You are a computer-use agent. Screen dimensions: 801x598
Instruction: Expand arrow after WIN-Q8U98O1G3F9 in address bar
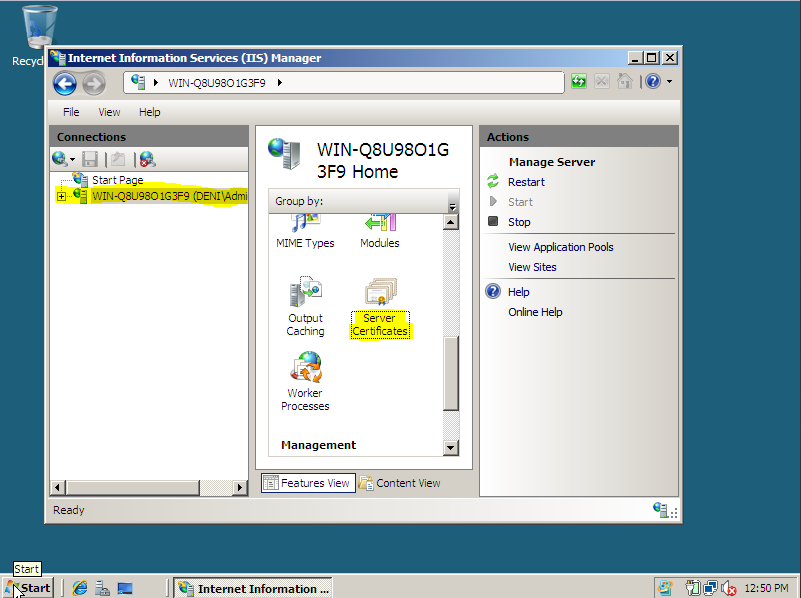pos(280,83)
